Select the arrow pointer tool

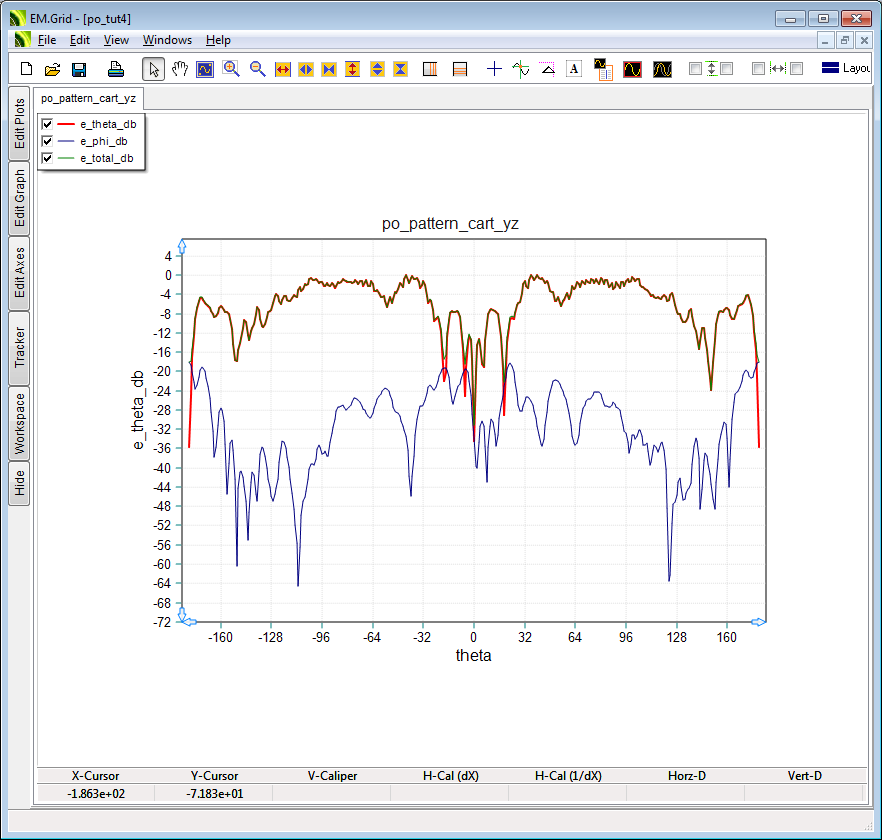153,69
